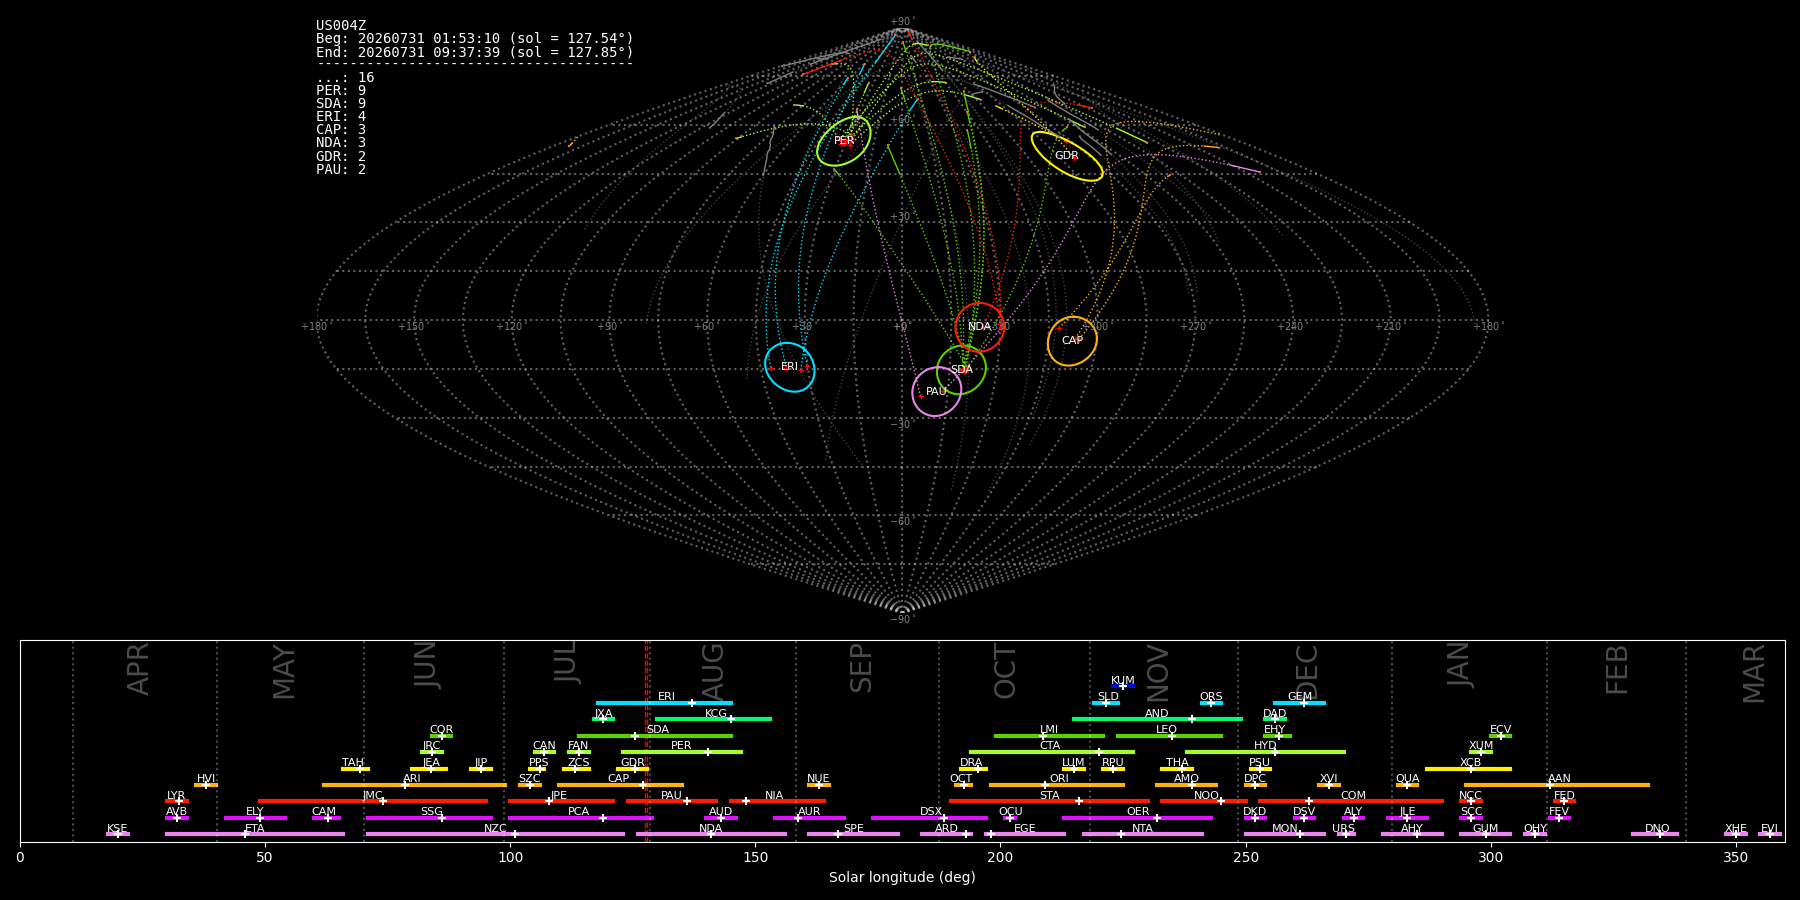Click the PER radiant circle on sky map

[844, 141]
